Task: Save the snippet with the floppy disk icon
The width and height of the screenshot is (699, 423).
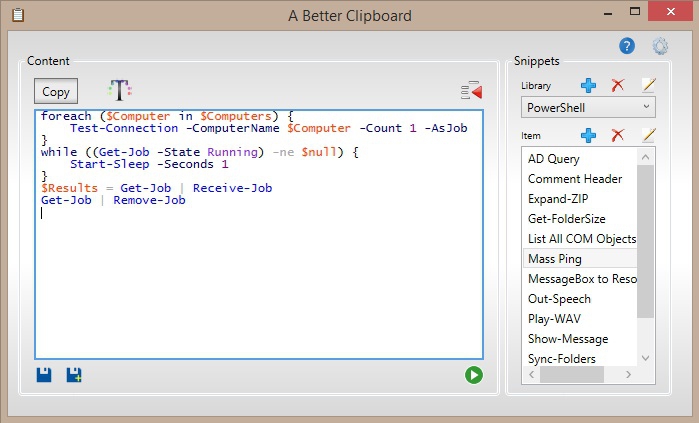Action: [44, 375]
